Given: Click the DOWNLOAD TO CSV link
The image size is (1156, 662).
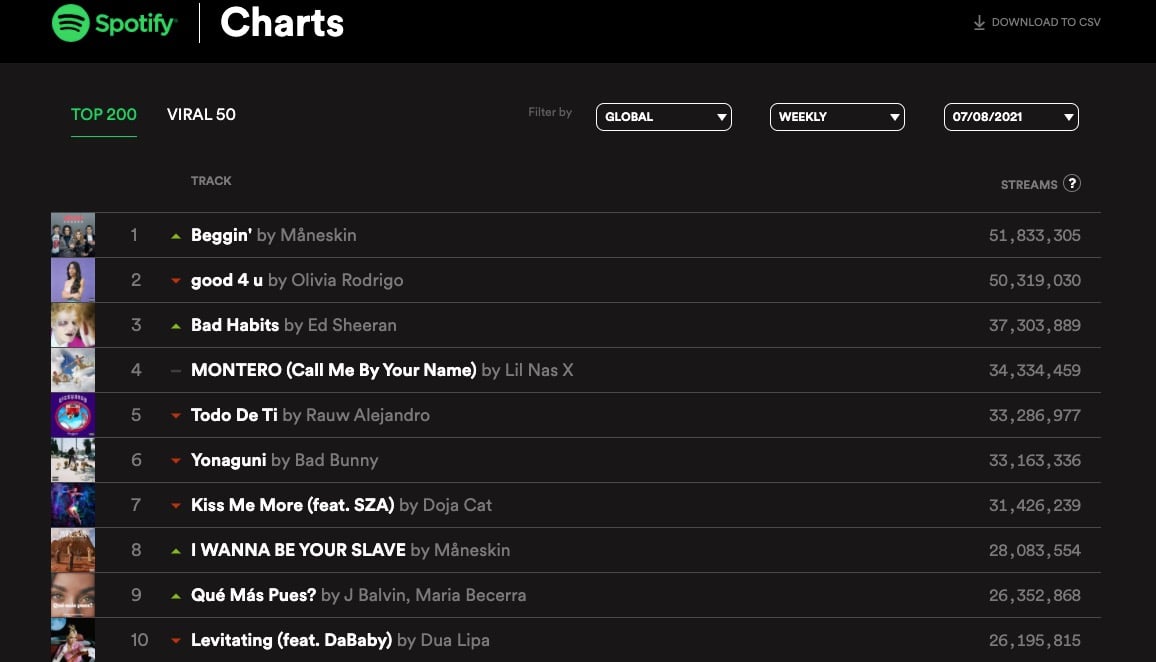Looking at the screenshot, I should [x=1045, y=22].
